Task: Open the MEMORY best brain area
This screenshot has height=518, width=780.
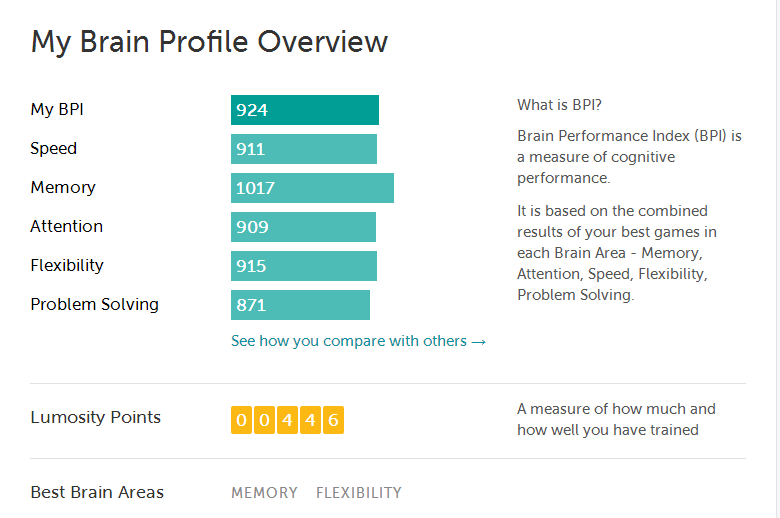Action: tap(264, 493)
